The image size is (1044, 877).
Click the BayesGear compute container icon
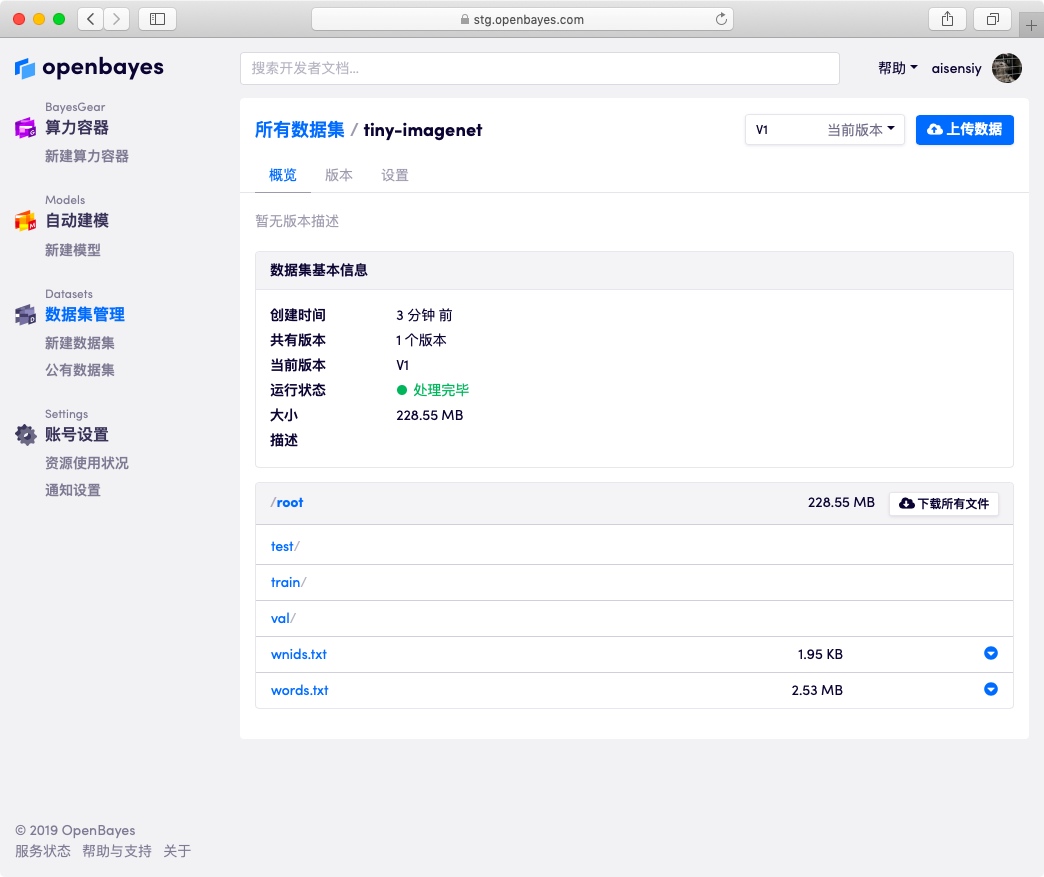pos(25,127)
